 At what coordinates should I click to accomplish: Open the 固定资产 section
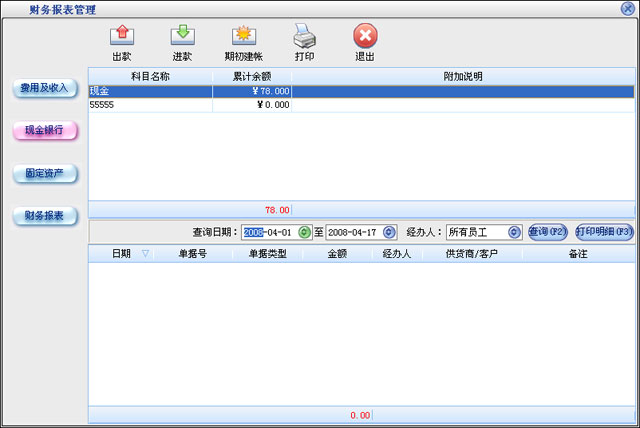tap(45, 174)
